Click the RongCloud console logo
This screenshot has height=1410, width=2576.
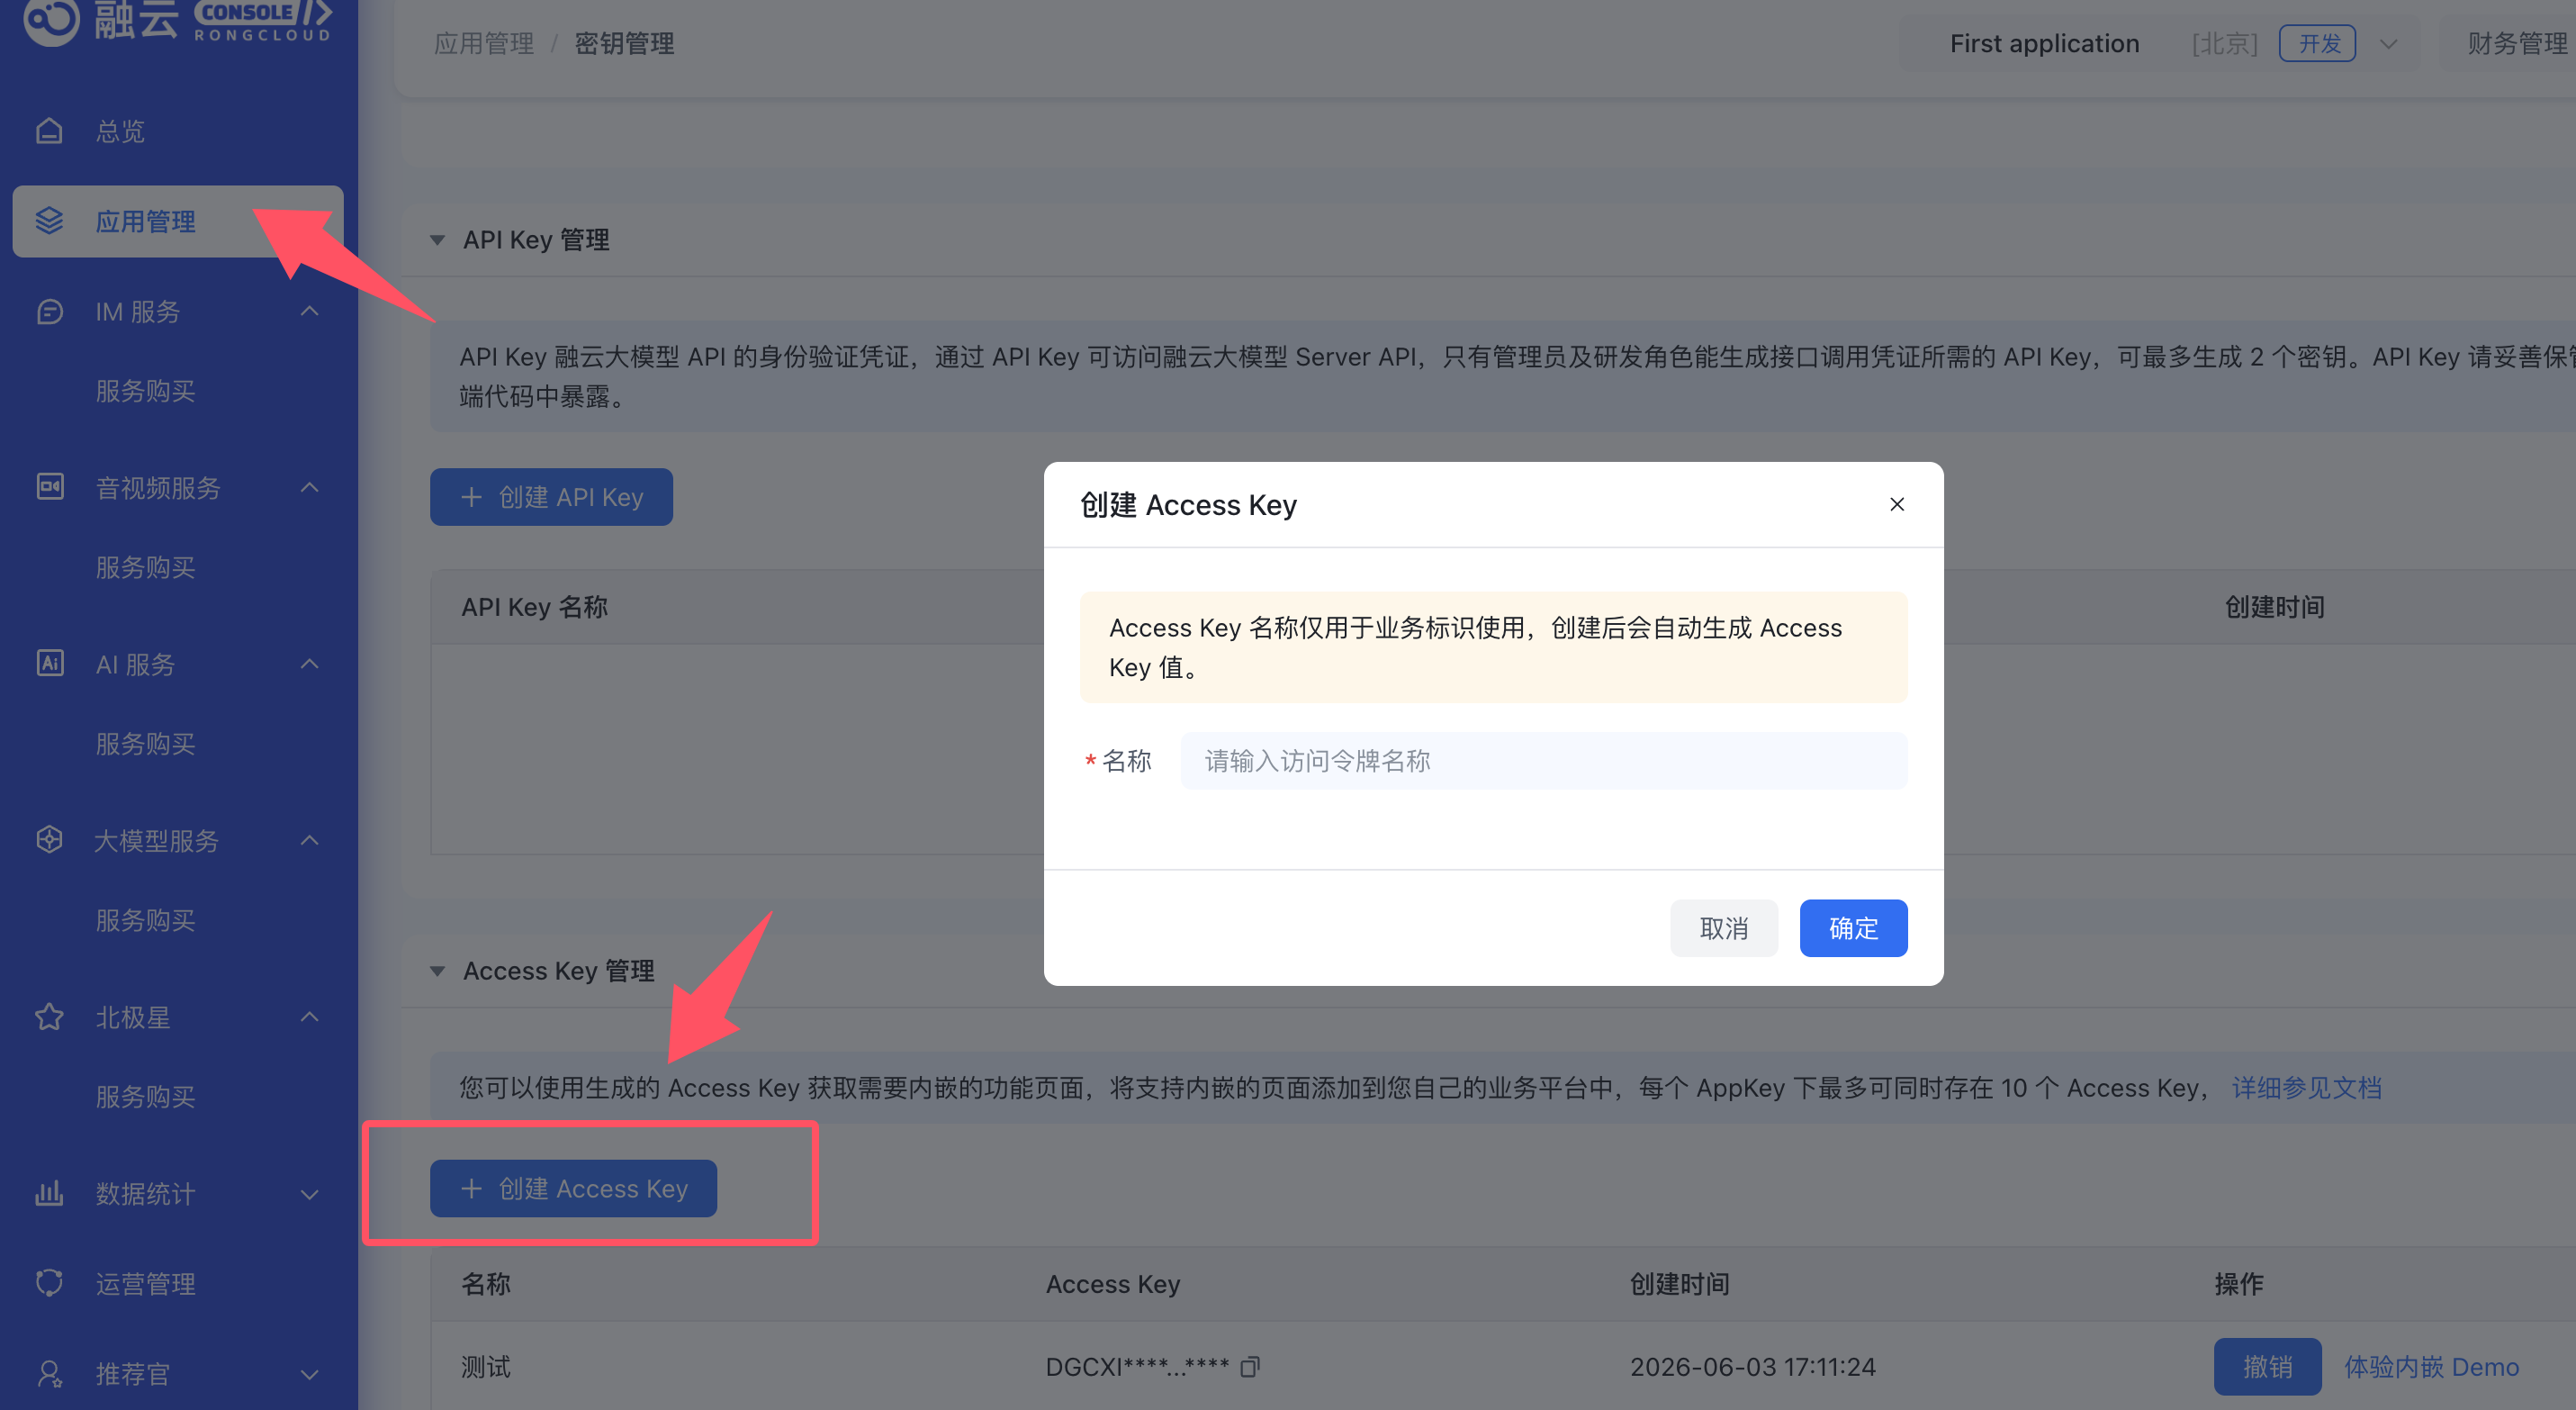pyautogui.click(x=178, y=20)
